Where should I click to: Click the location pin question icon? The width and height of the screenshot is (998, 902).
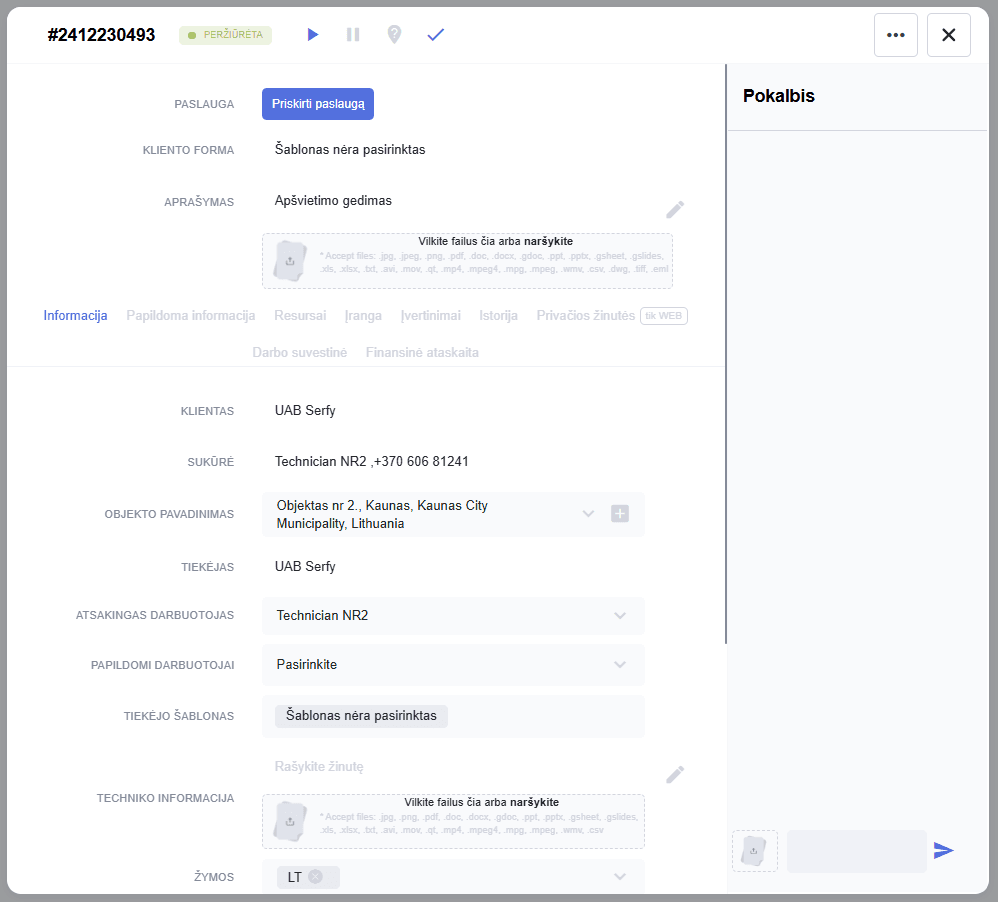click(x=394, y=35)
